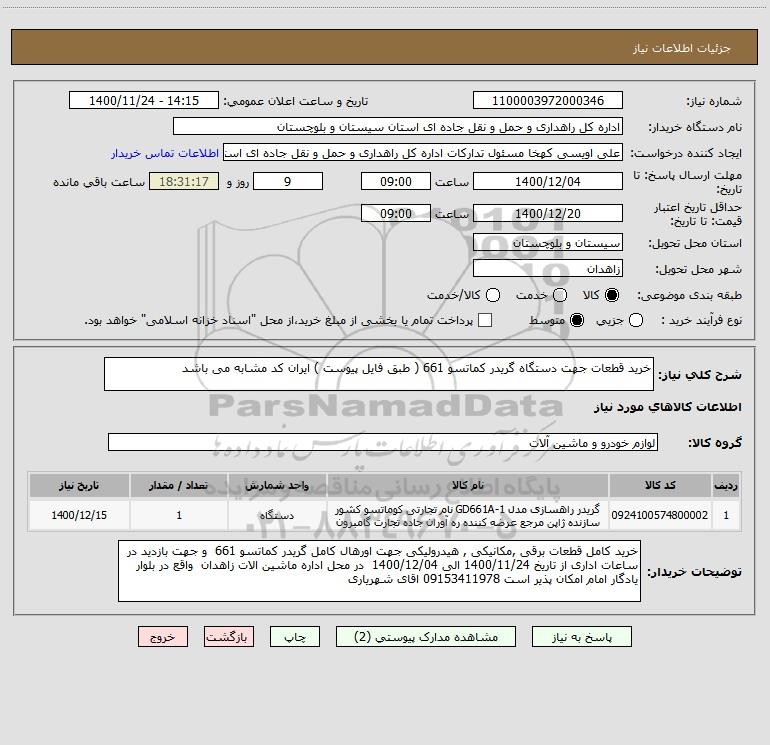770x745 pixels.
Task: Click the response deadline time 09:00 field
Action: click(x=396, y=181)
